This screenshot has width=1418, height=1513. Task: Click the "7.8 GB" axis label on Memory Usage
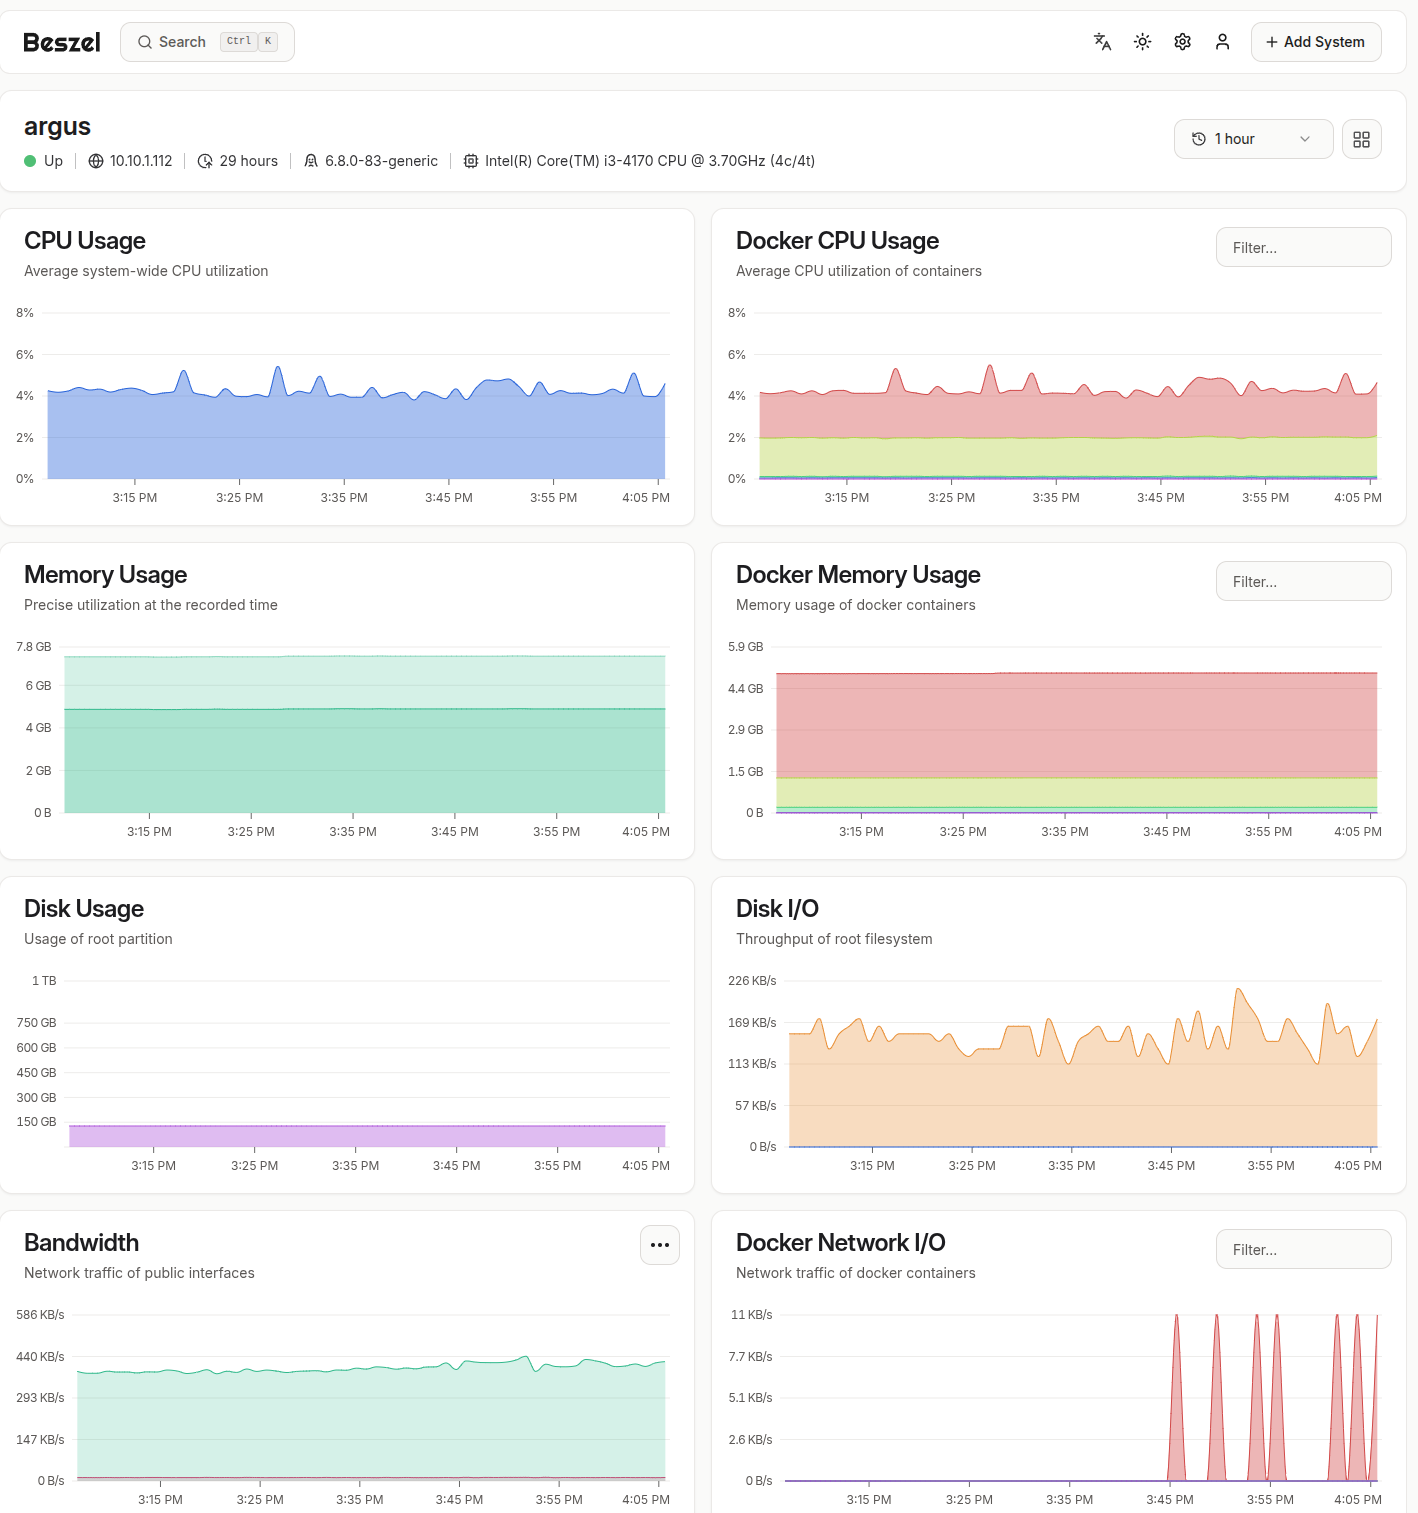34,647
